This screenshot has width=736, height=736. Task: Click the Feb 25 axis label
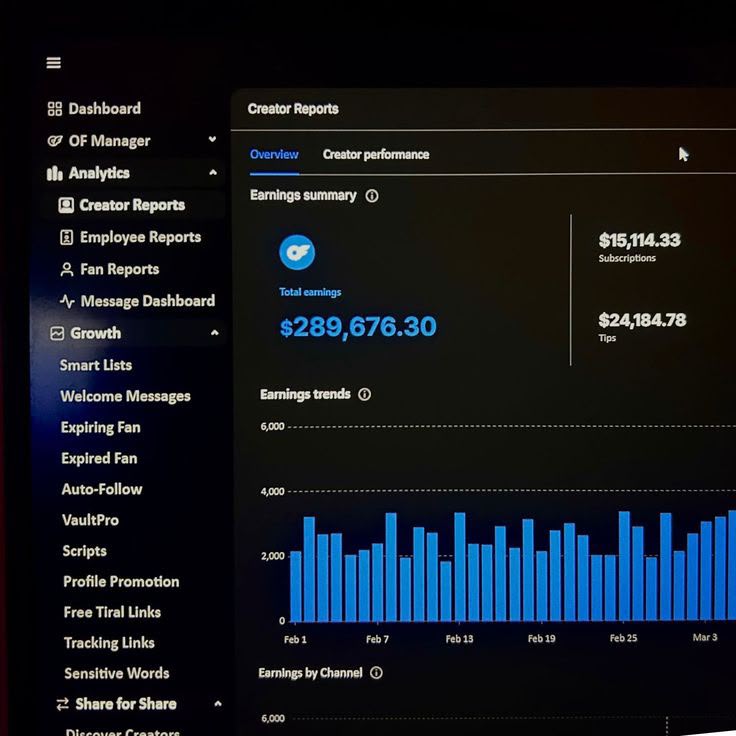[x=623, y=638]
